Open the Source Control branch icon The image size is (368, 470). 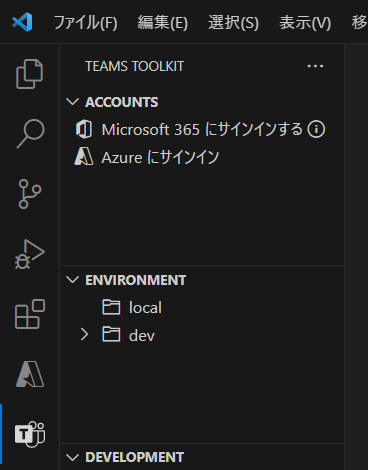coord(30,194)
